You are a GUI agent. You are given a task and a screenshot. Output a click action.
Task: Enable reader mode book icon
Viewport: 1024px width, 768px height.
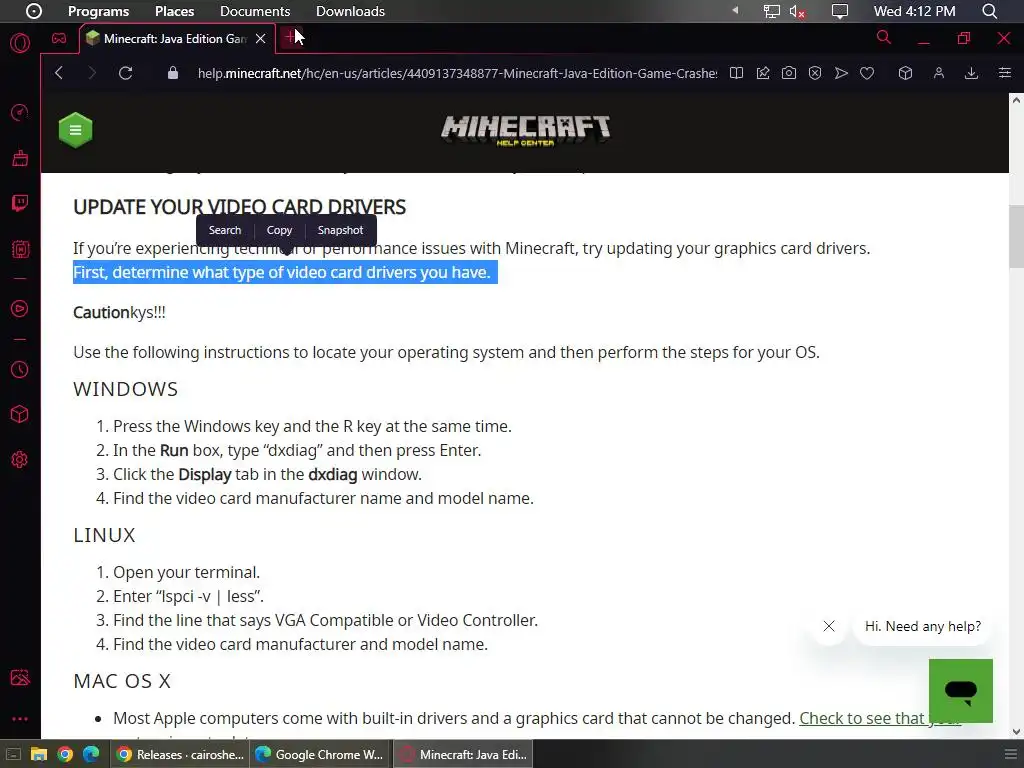pos(736,73)
